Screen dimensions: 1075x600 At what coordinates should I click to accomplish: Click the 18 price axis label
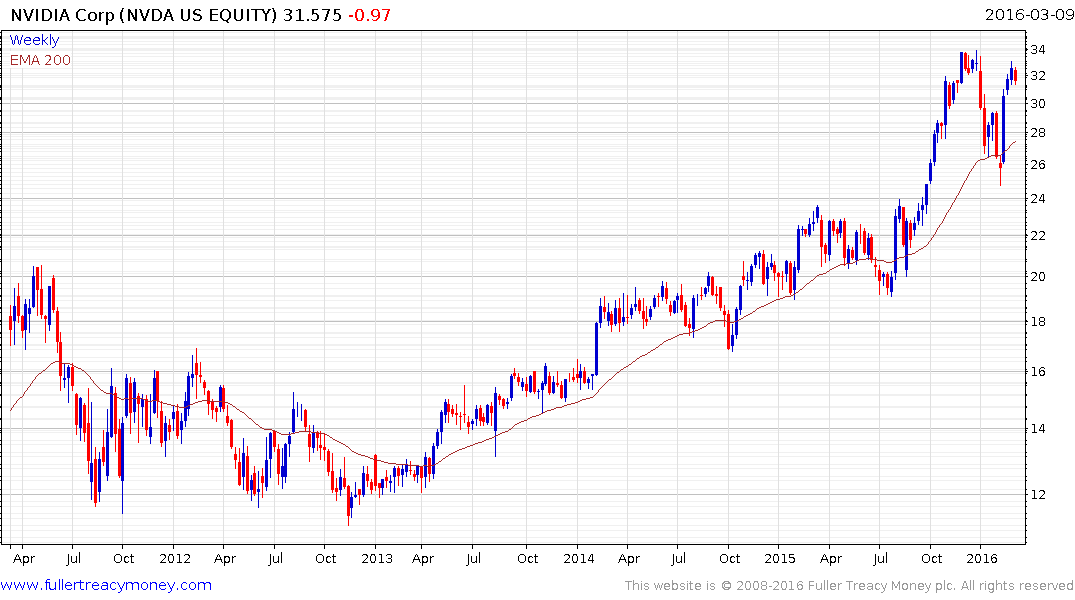1037,322
